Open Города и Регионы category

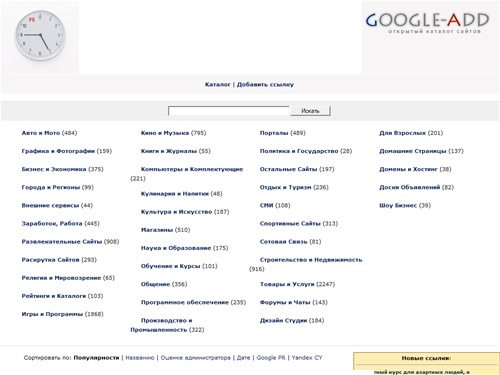pyautogui.click(x=51, y=187)
